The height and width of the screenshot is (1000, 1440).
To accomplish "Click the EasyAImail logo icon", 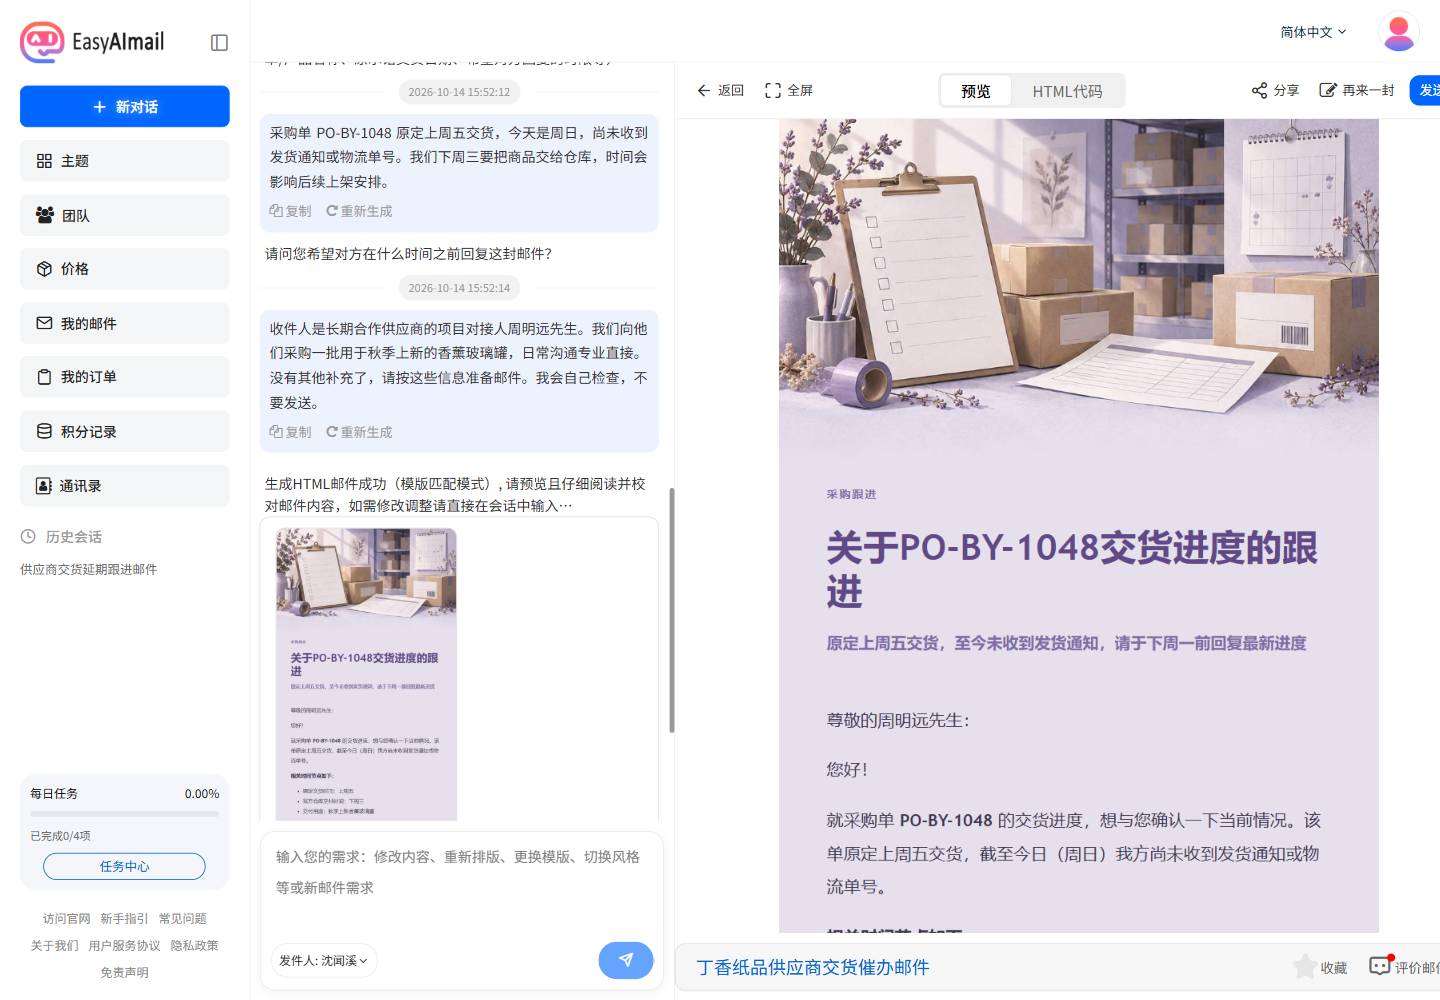I will click(x=42, y=42).
